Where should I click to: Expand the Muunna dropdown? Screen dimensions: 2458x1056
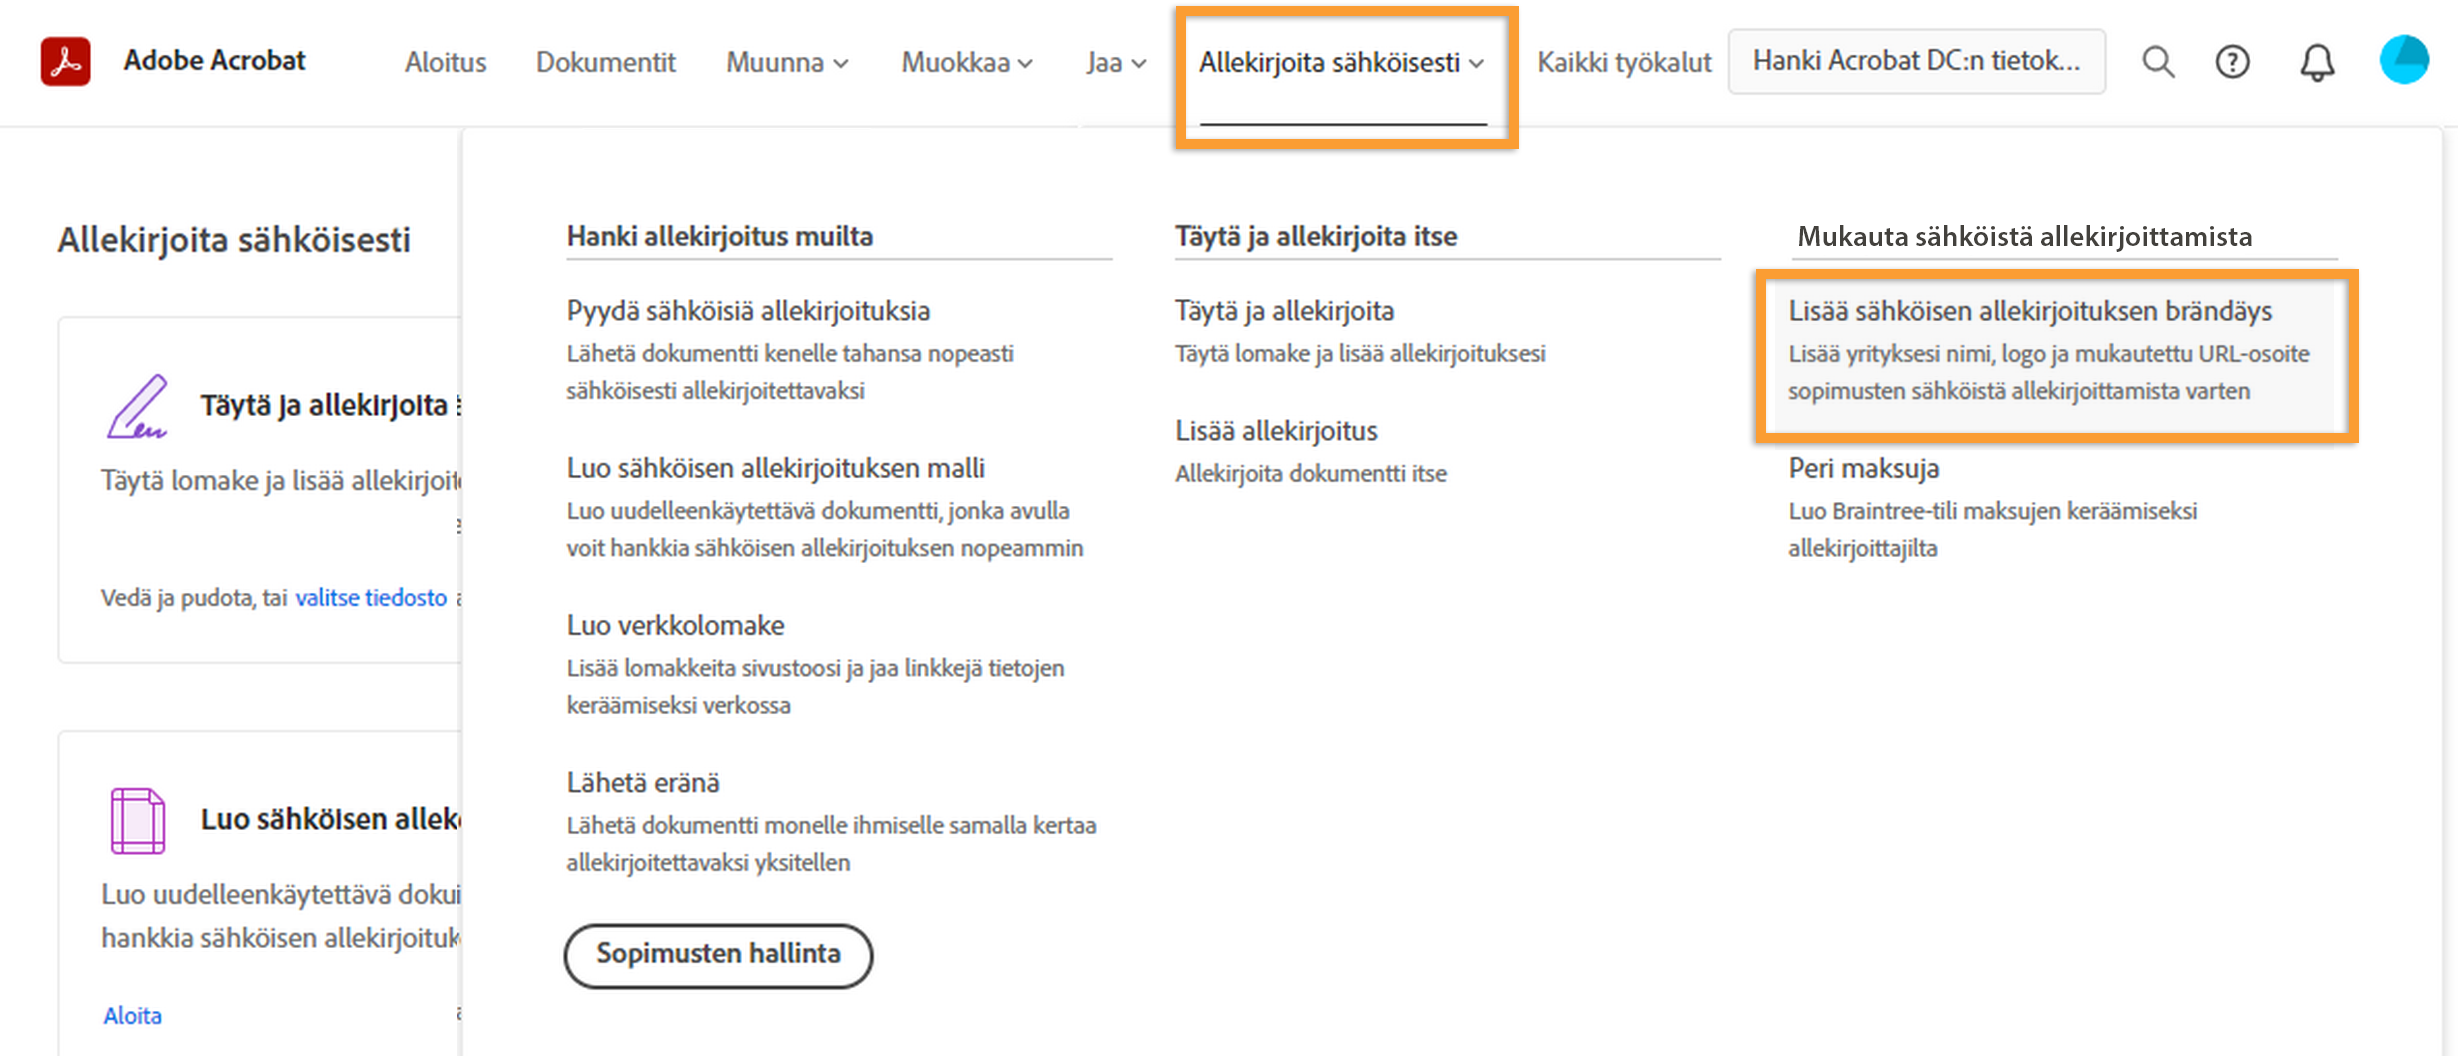pos(787,63)
